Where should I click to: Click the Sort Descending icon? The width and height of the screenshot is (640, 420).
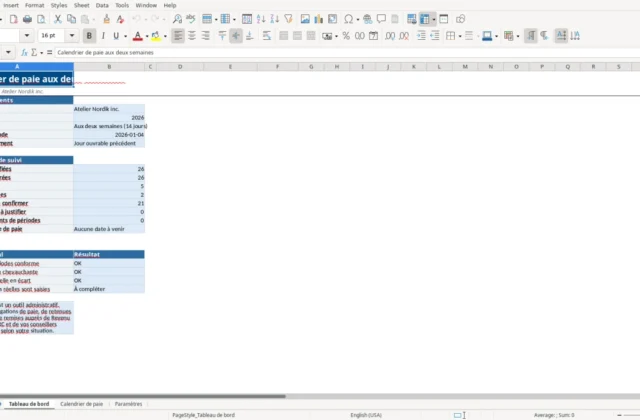[275, 19]
